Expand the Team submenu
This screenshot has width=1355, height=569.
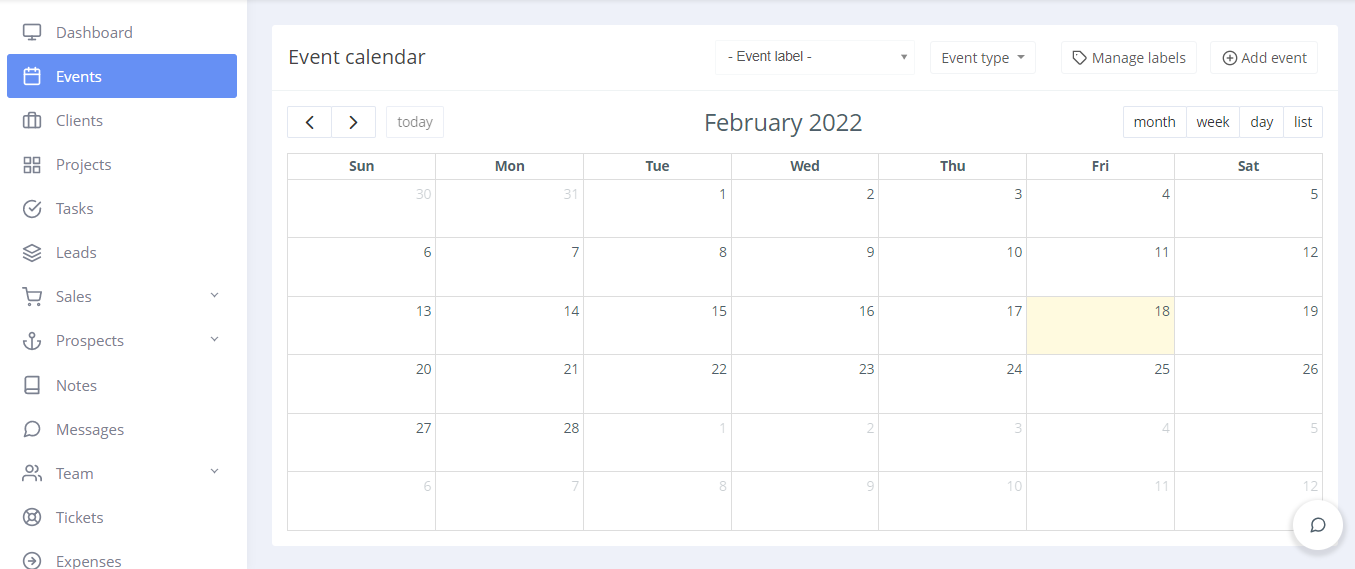pyautogui.click(x=214, y=473)
